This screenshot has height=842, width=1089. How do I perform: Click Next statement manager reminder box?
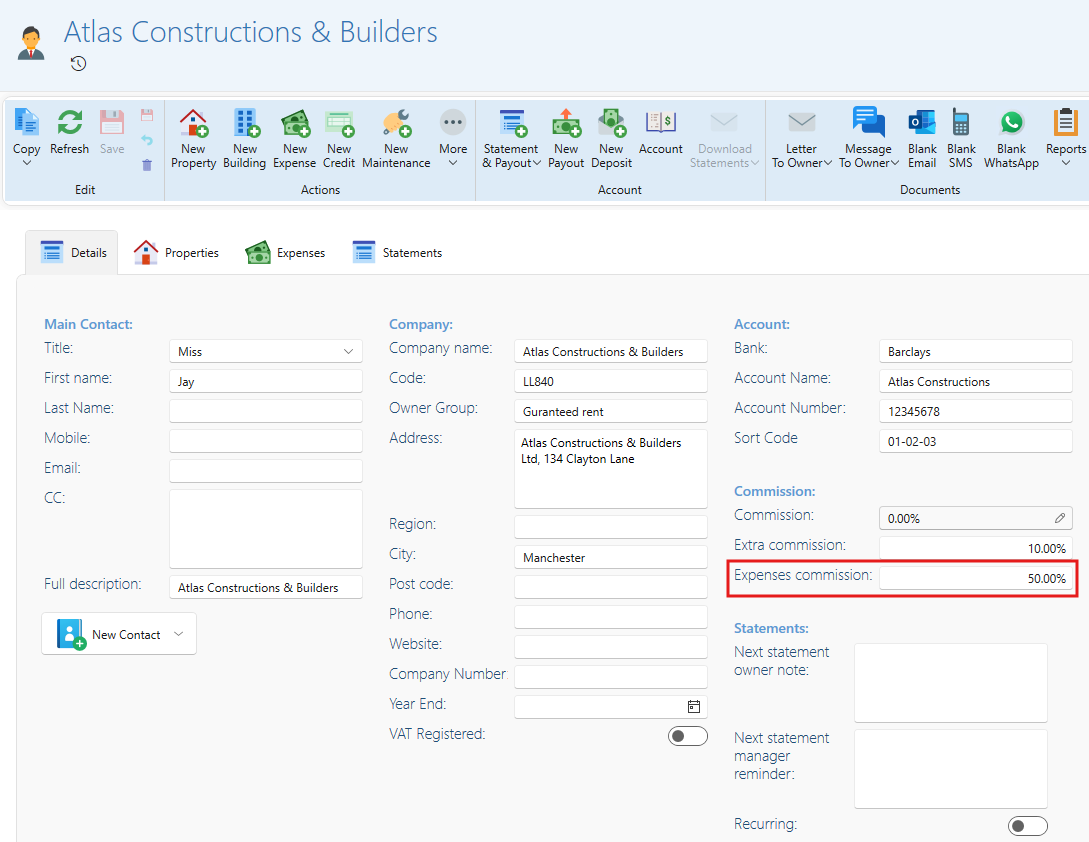(951, 769)
